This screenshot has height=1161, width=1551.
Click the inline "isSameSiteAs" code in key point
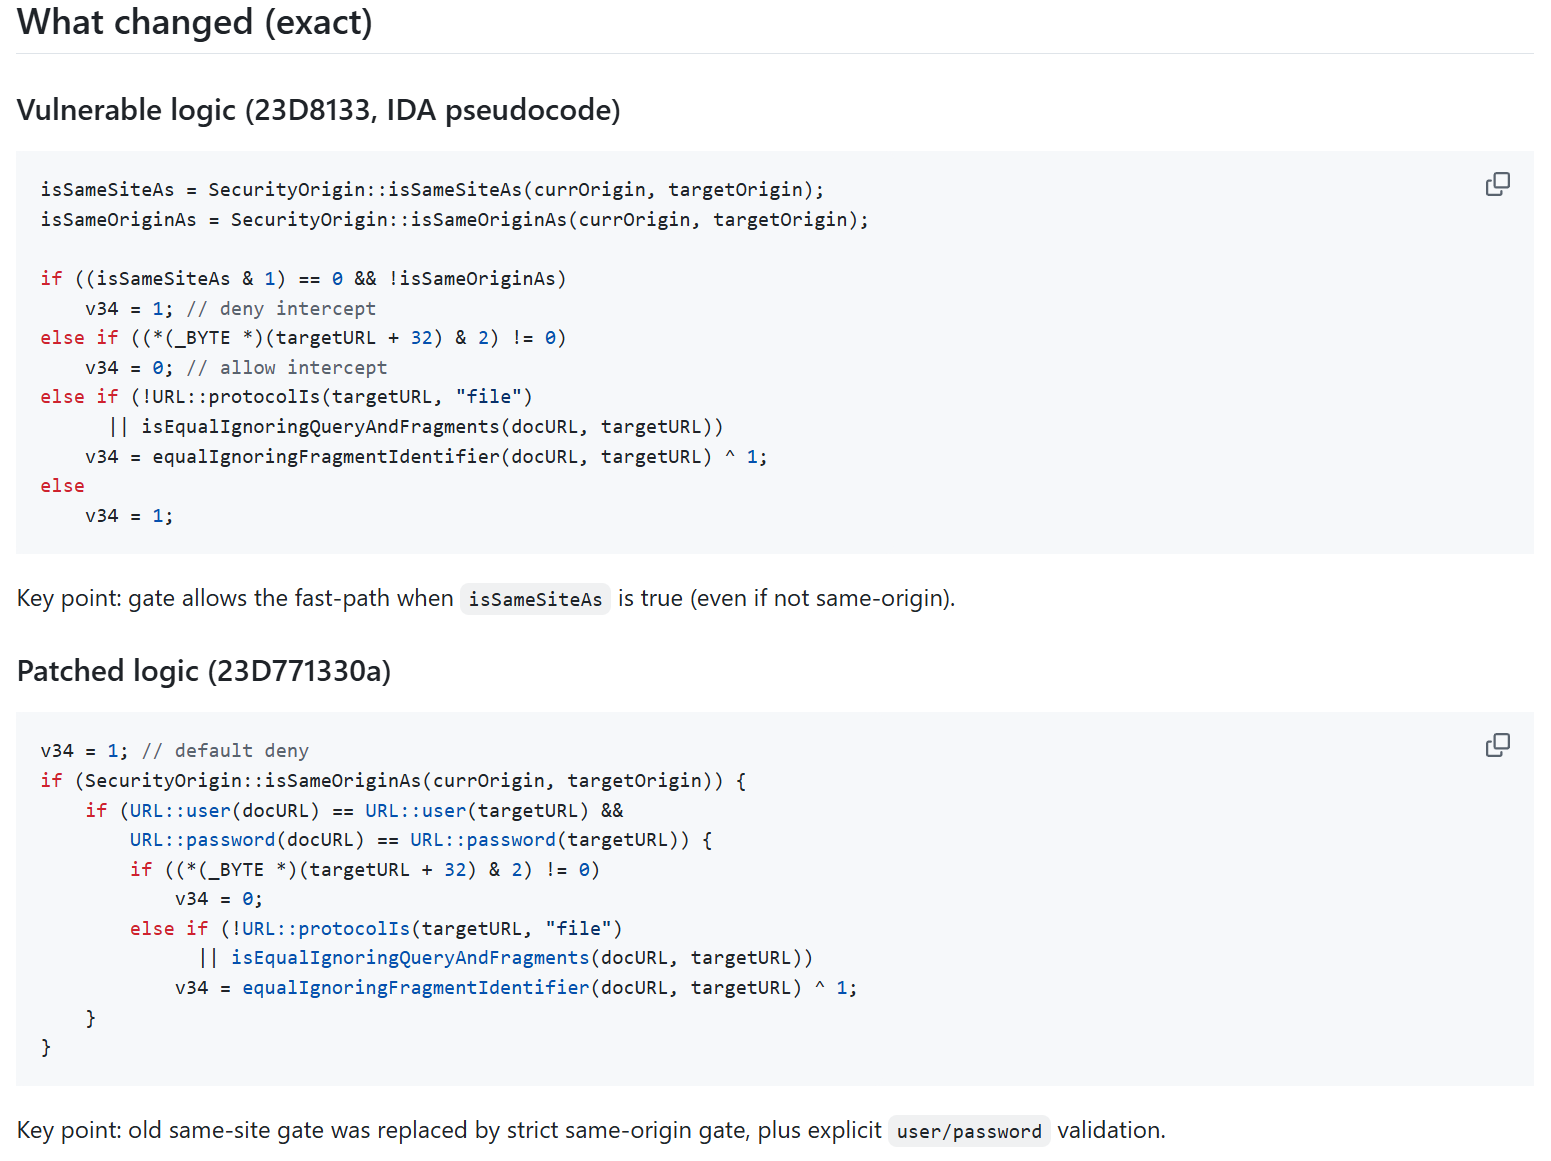click(535, 599)
